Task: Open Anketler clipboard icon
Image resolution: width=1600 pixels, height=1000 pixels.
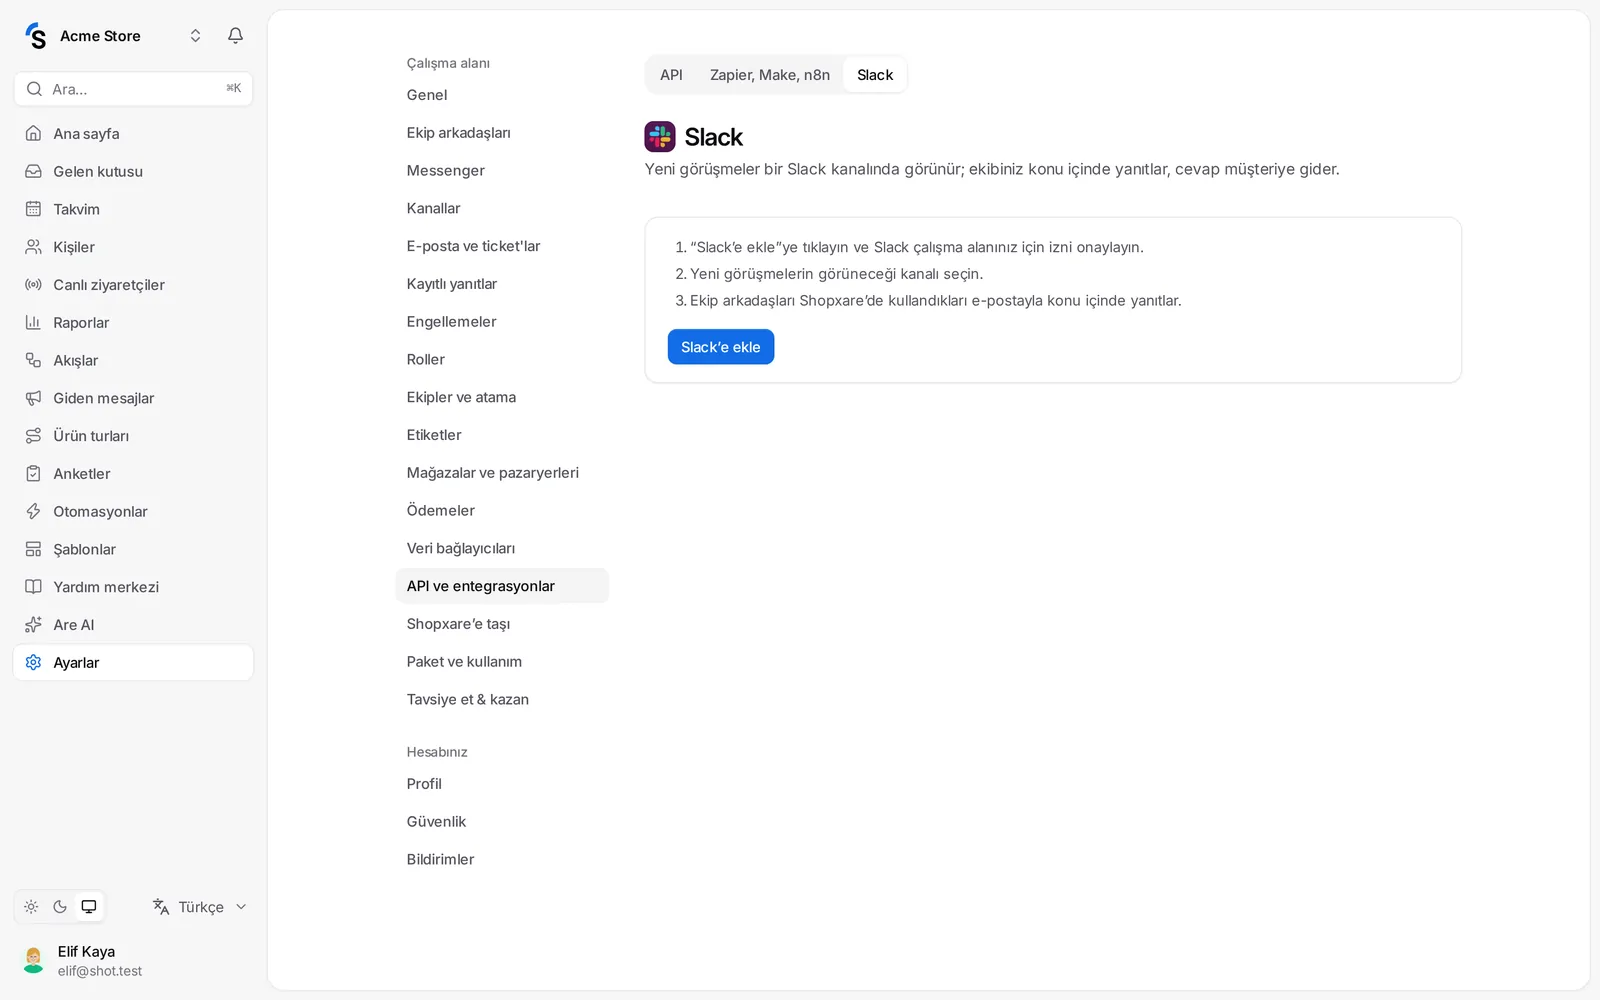Action: click(33, 474)
